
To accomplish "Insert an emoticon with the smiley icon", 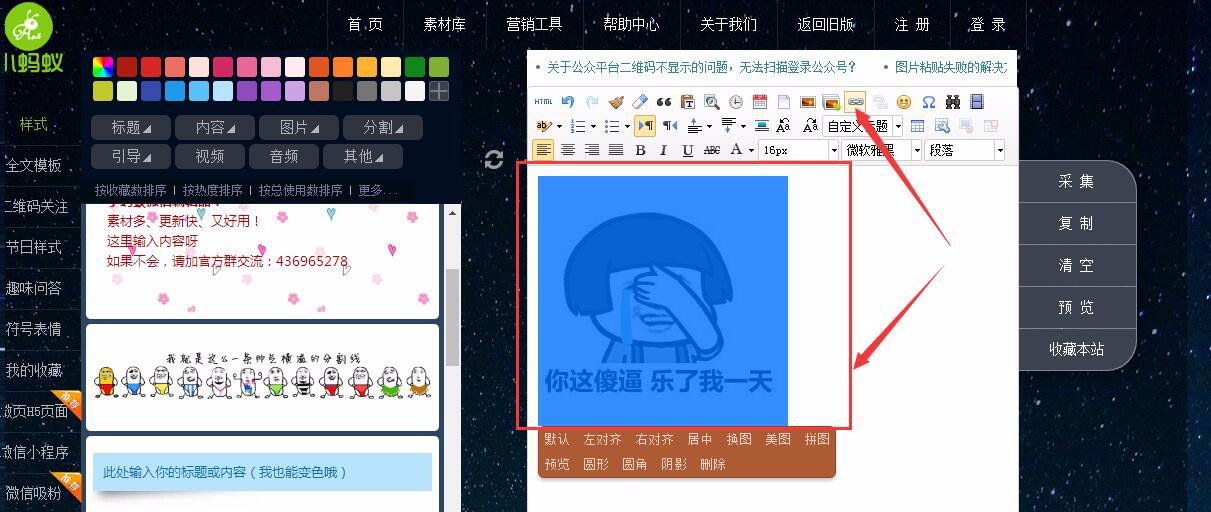I will point(904,102).
